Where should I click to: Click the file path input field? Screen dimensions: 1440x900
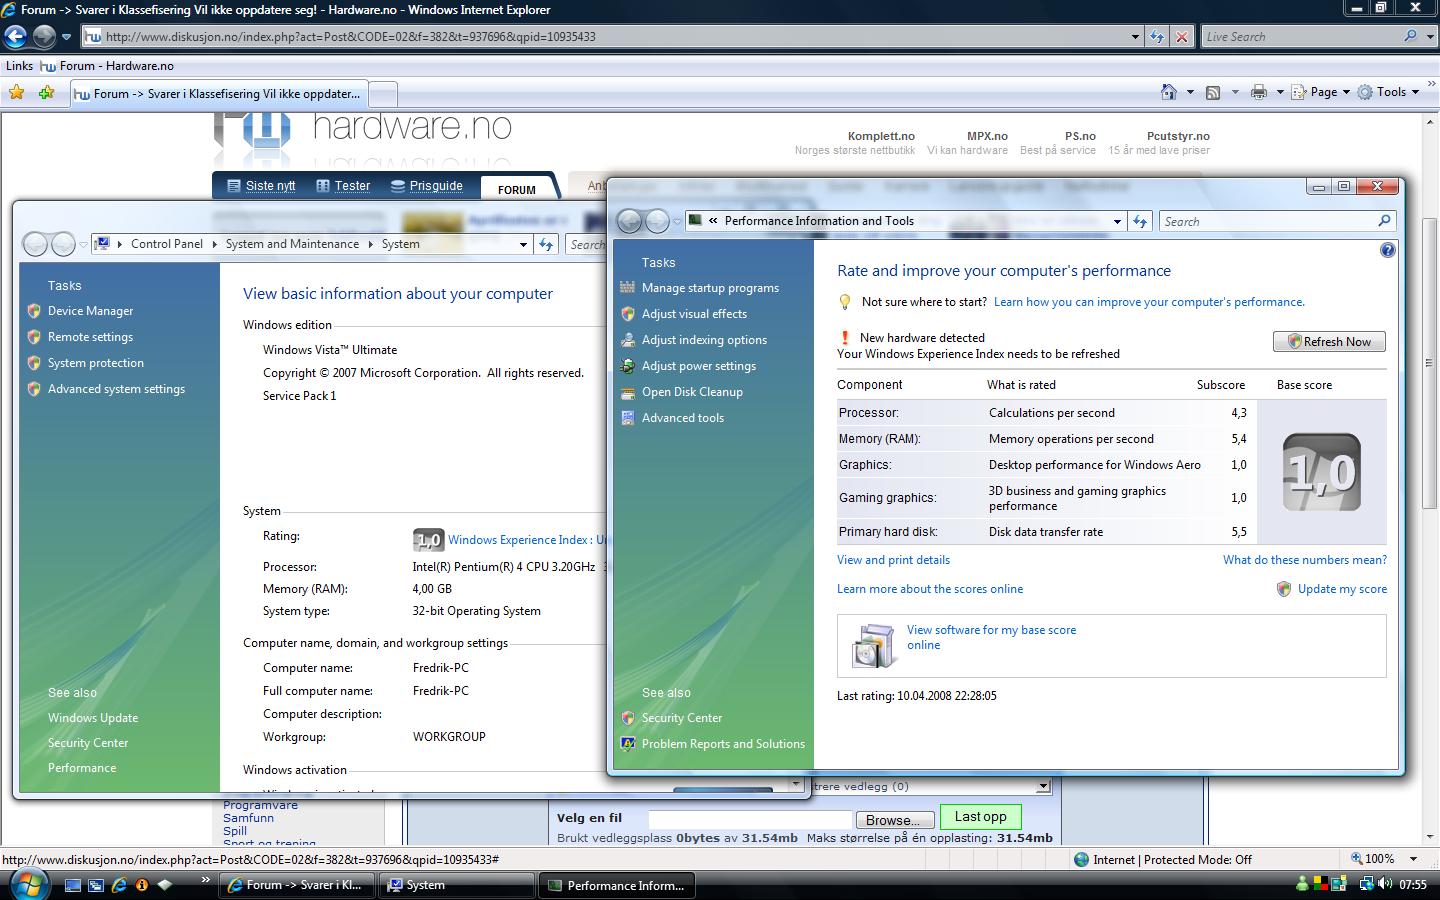coord(750,820)
